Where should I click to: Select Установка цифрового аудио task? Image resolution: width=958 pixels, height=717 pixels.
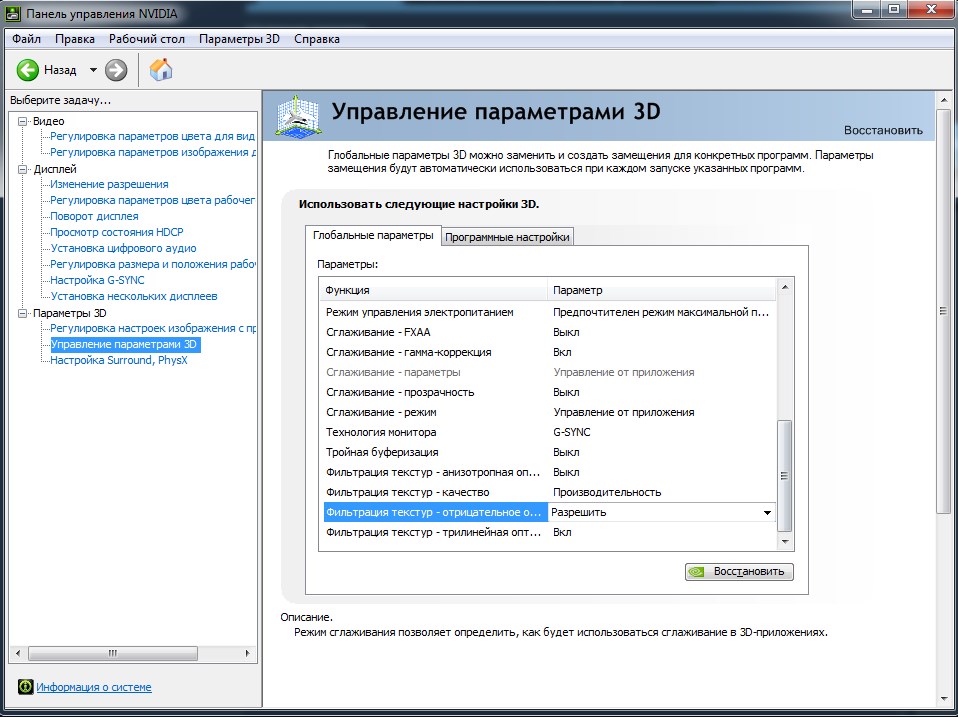[123, 248]
